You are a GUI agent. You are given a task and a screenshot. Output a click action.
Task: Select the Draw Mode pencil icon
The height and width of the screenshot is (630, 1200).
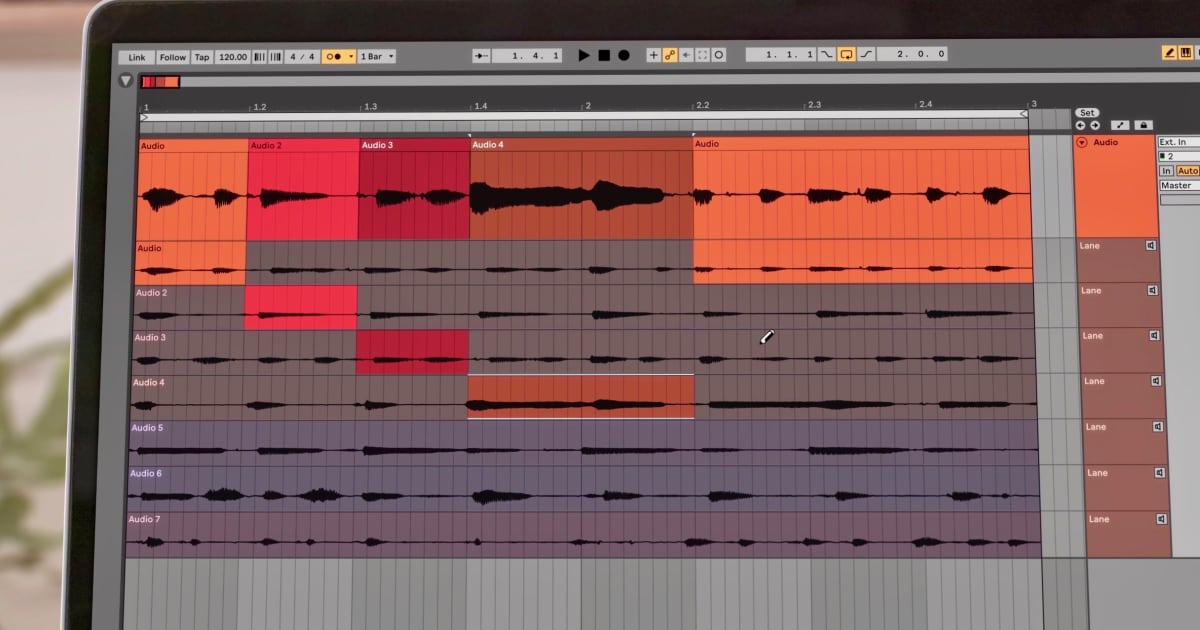point(1169,53)
